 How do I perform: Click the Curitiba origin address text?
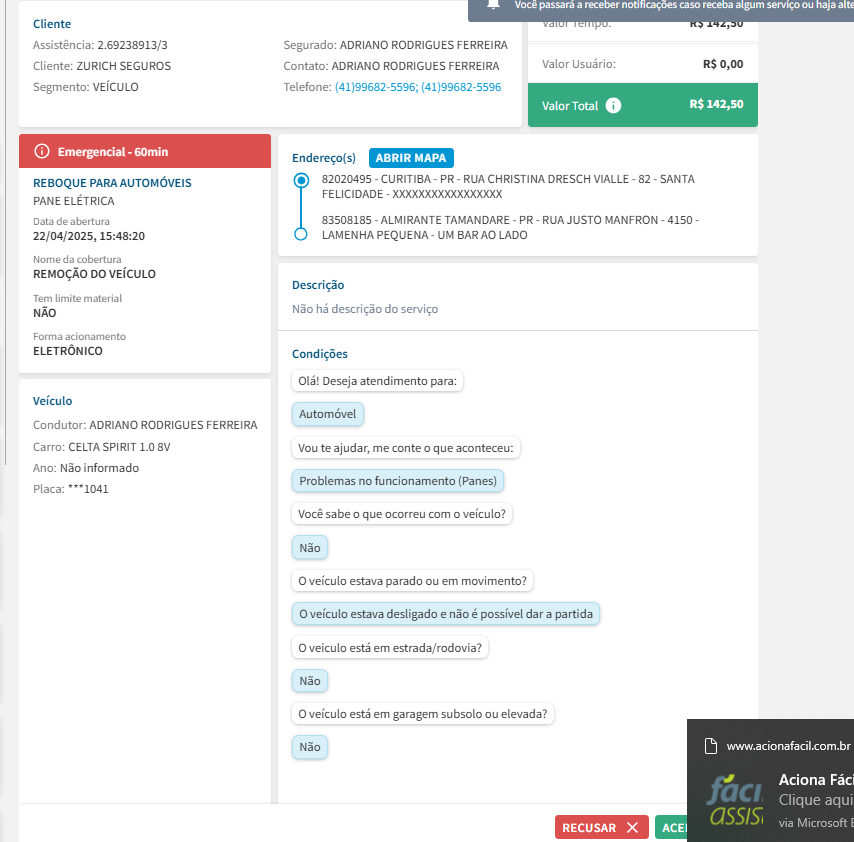click(508, 186)
